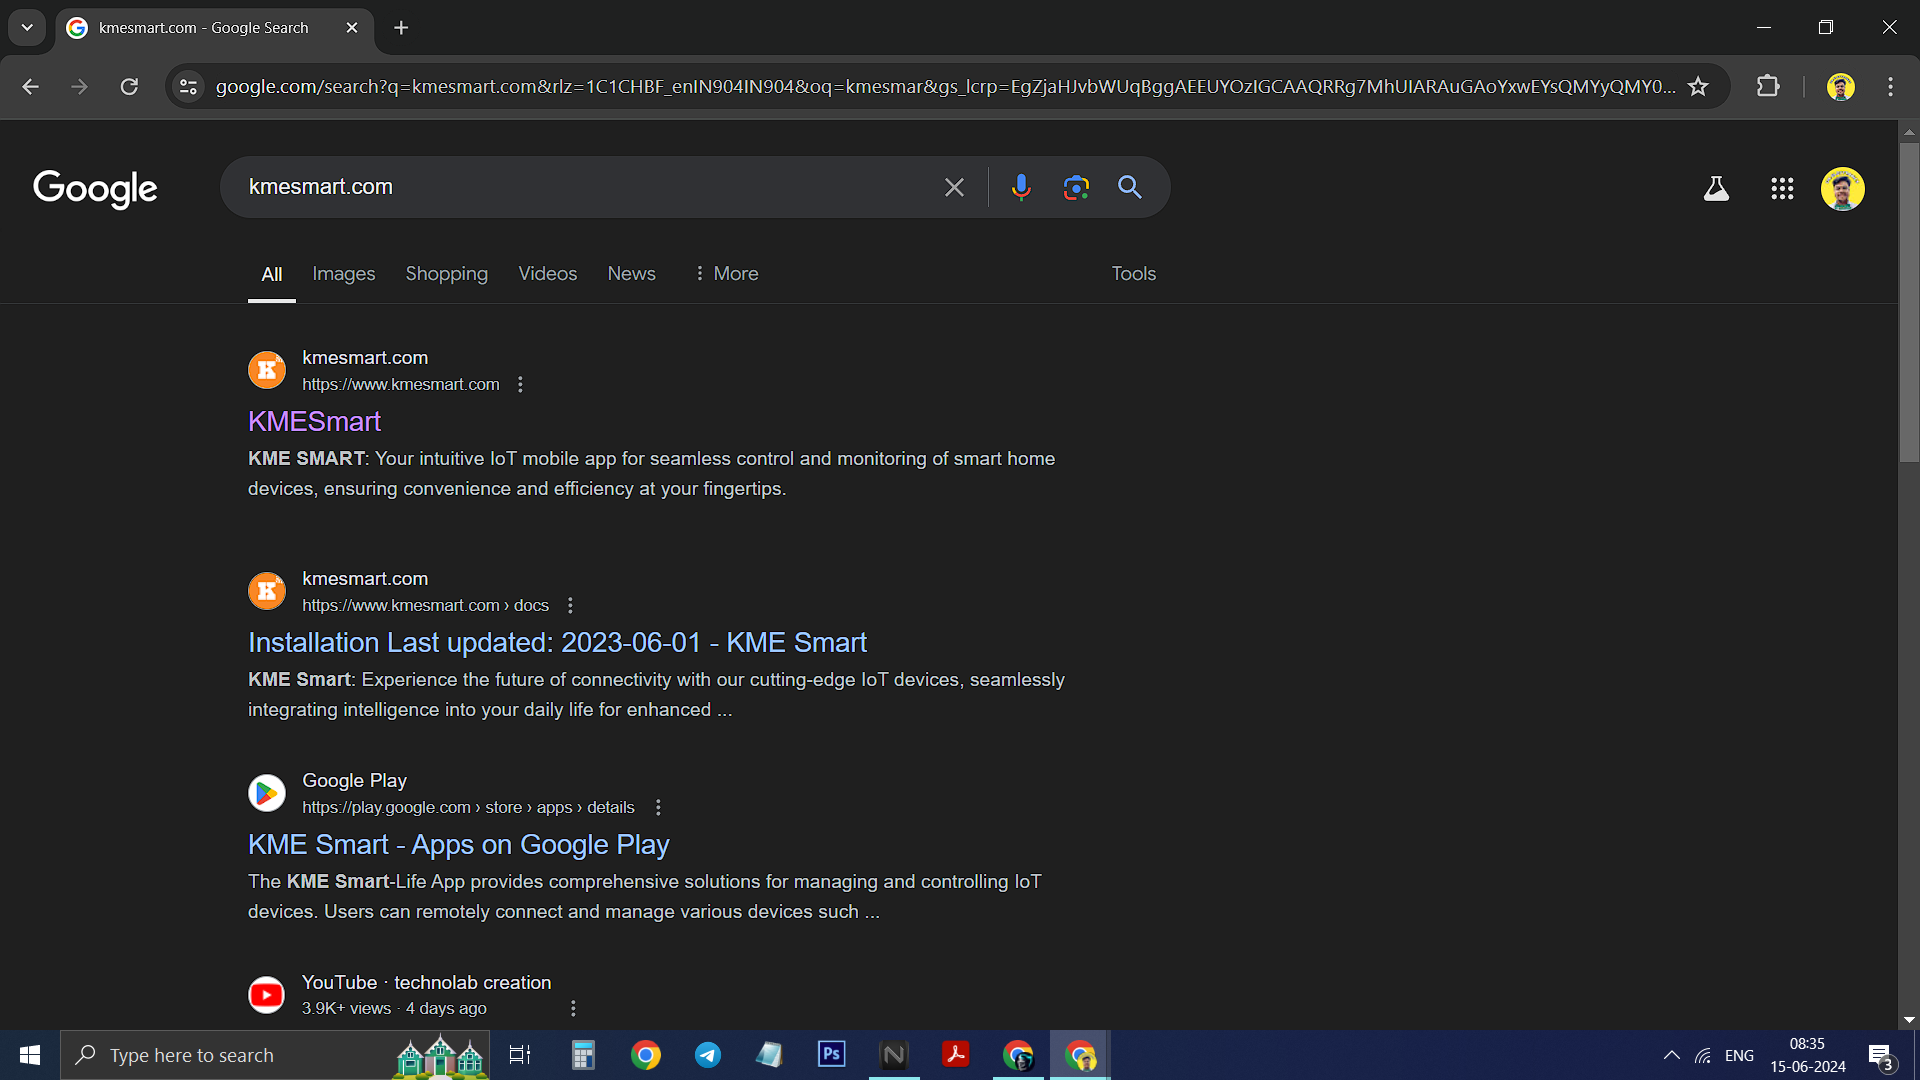Open Adobe Acrobat from taskbar
Screen dimensions: 1920x1080
(955, 1055)
